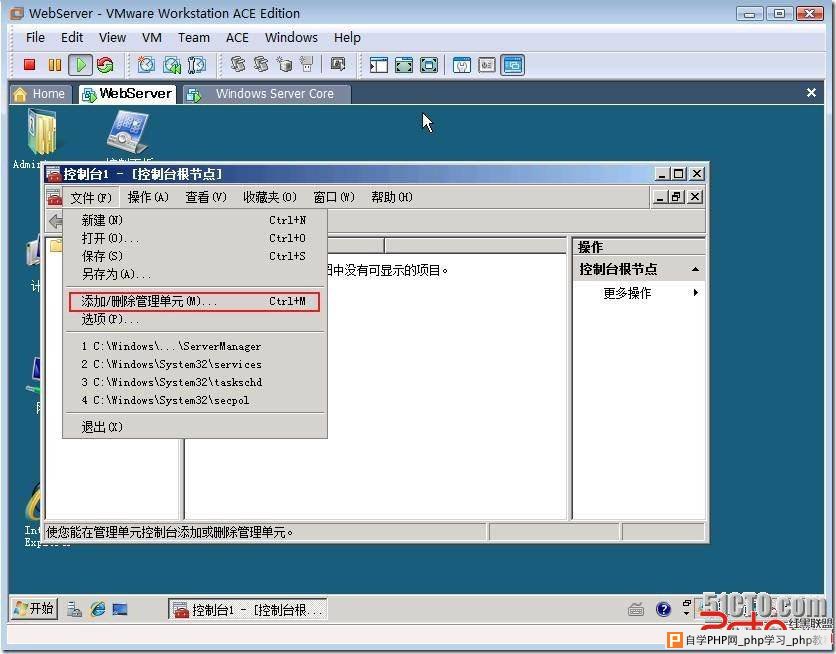Click Server Manager quick launch icon

tap(74, 609)
